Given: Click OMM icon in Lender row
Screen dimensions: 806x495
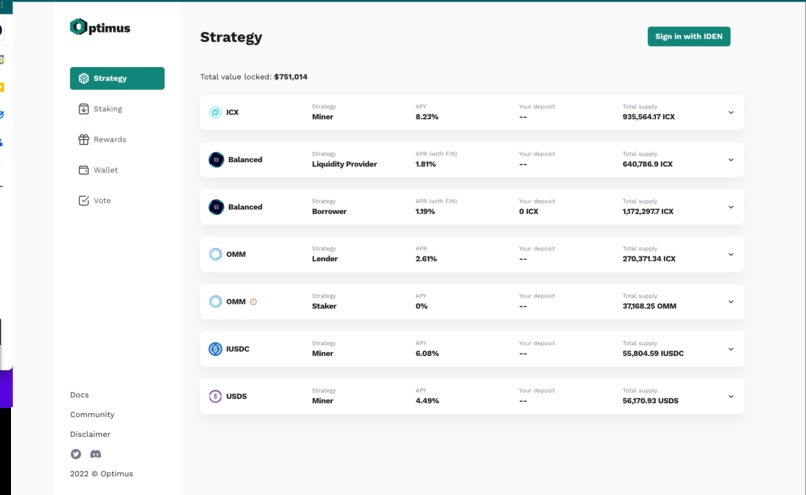Looking at the screenshot, I should [x=215, y=254].
